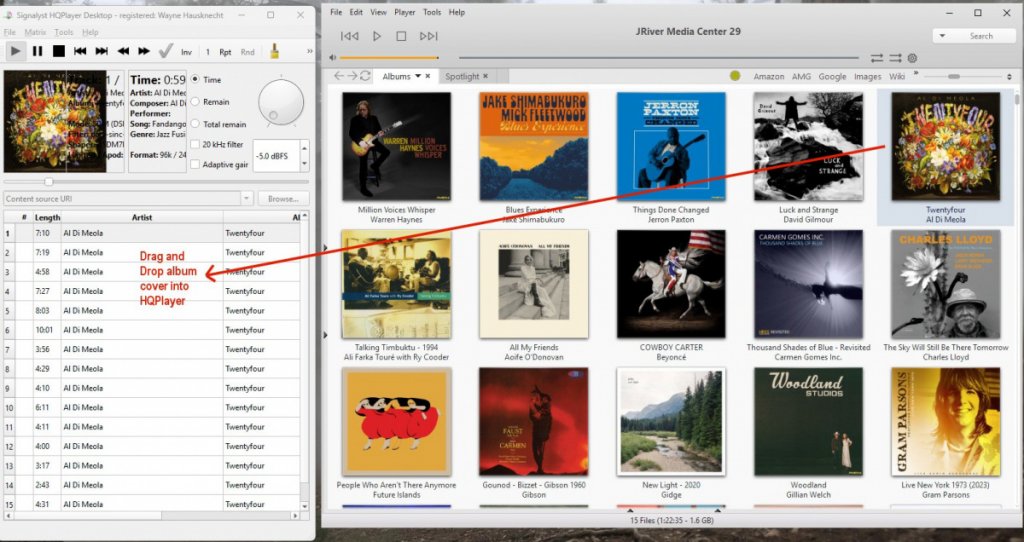Open JRiver DSP settings gear icon
Image resolution: width=1024 pixels, height=542 pixels.
(x=912, y=57)
